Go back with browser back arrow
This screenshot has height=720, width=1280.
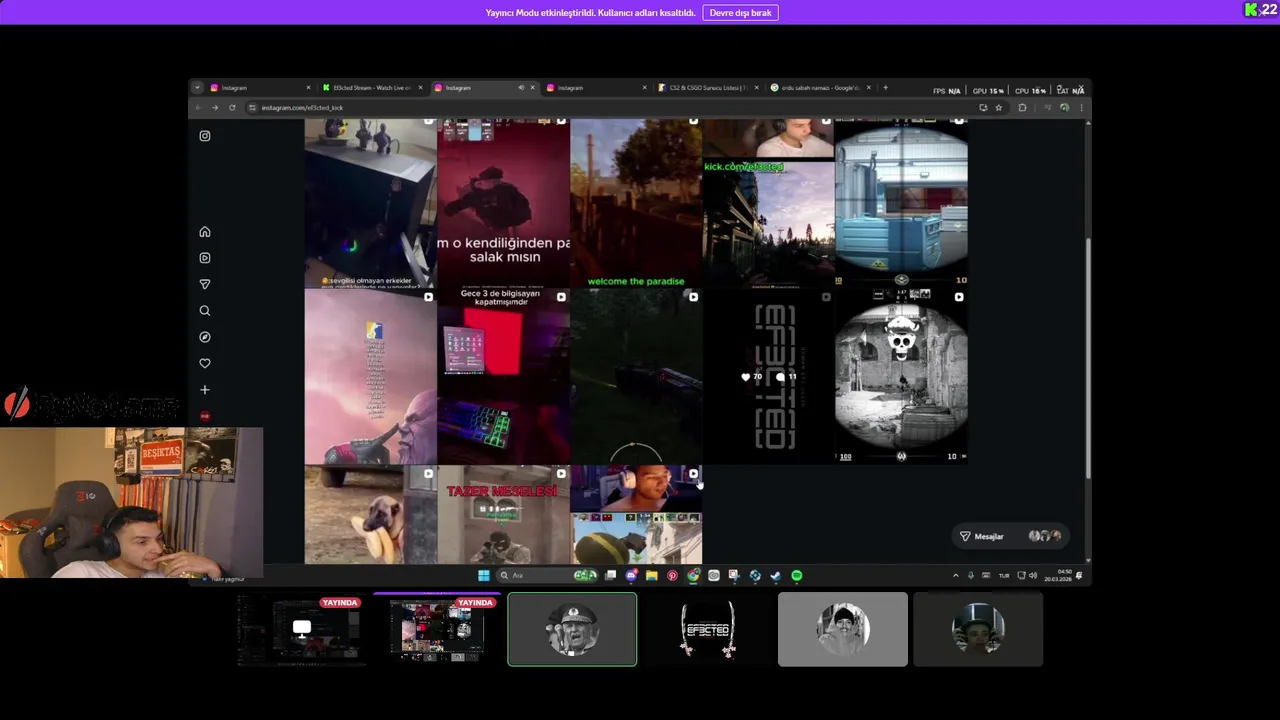click(x=198, y=108)
